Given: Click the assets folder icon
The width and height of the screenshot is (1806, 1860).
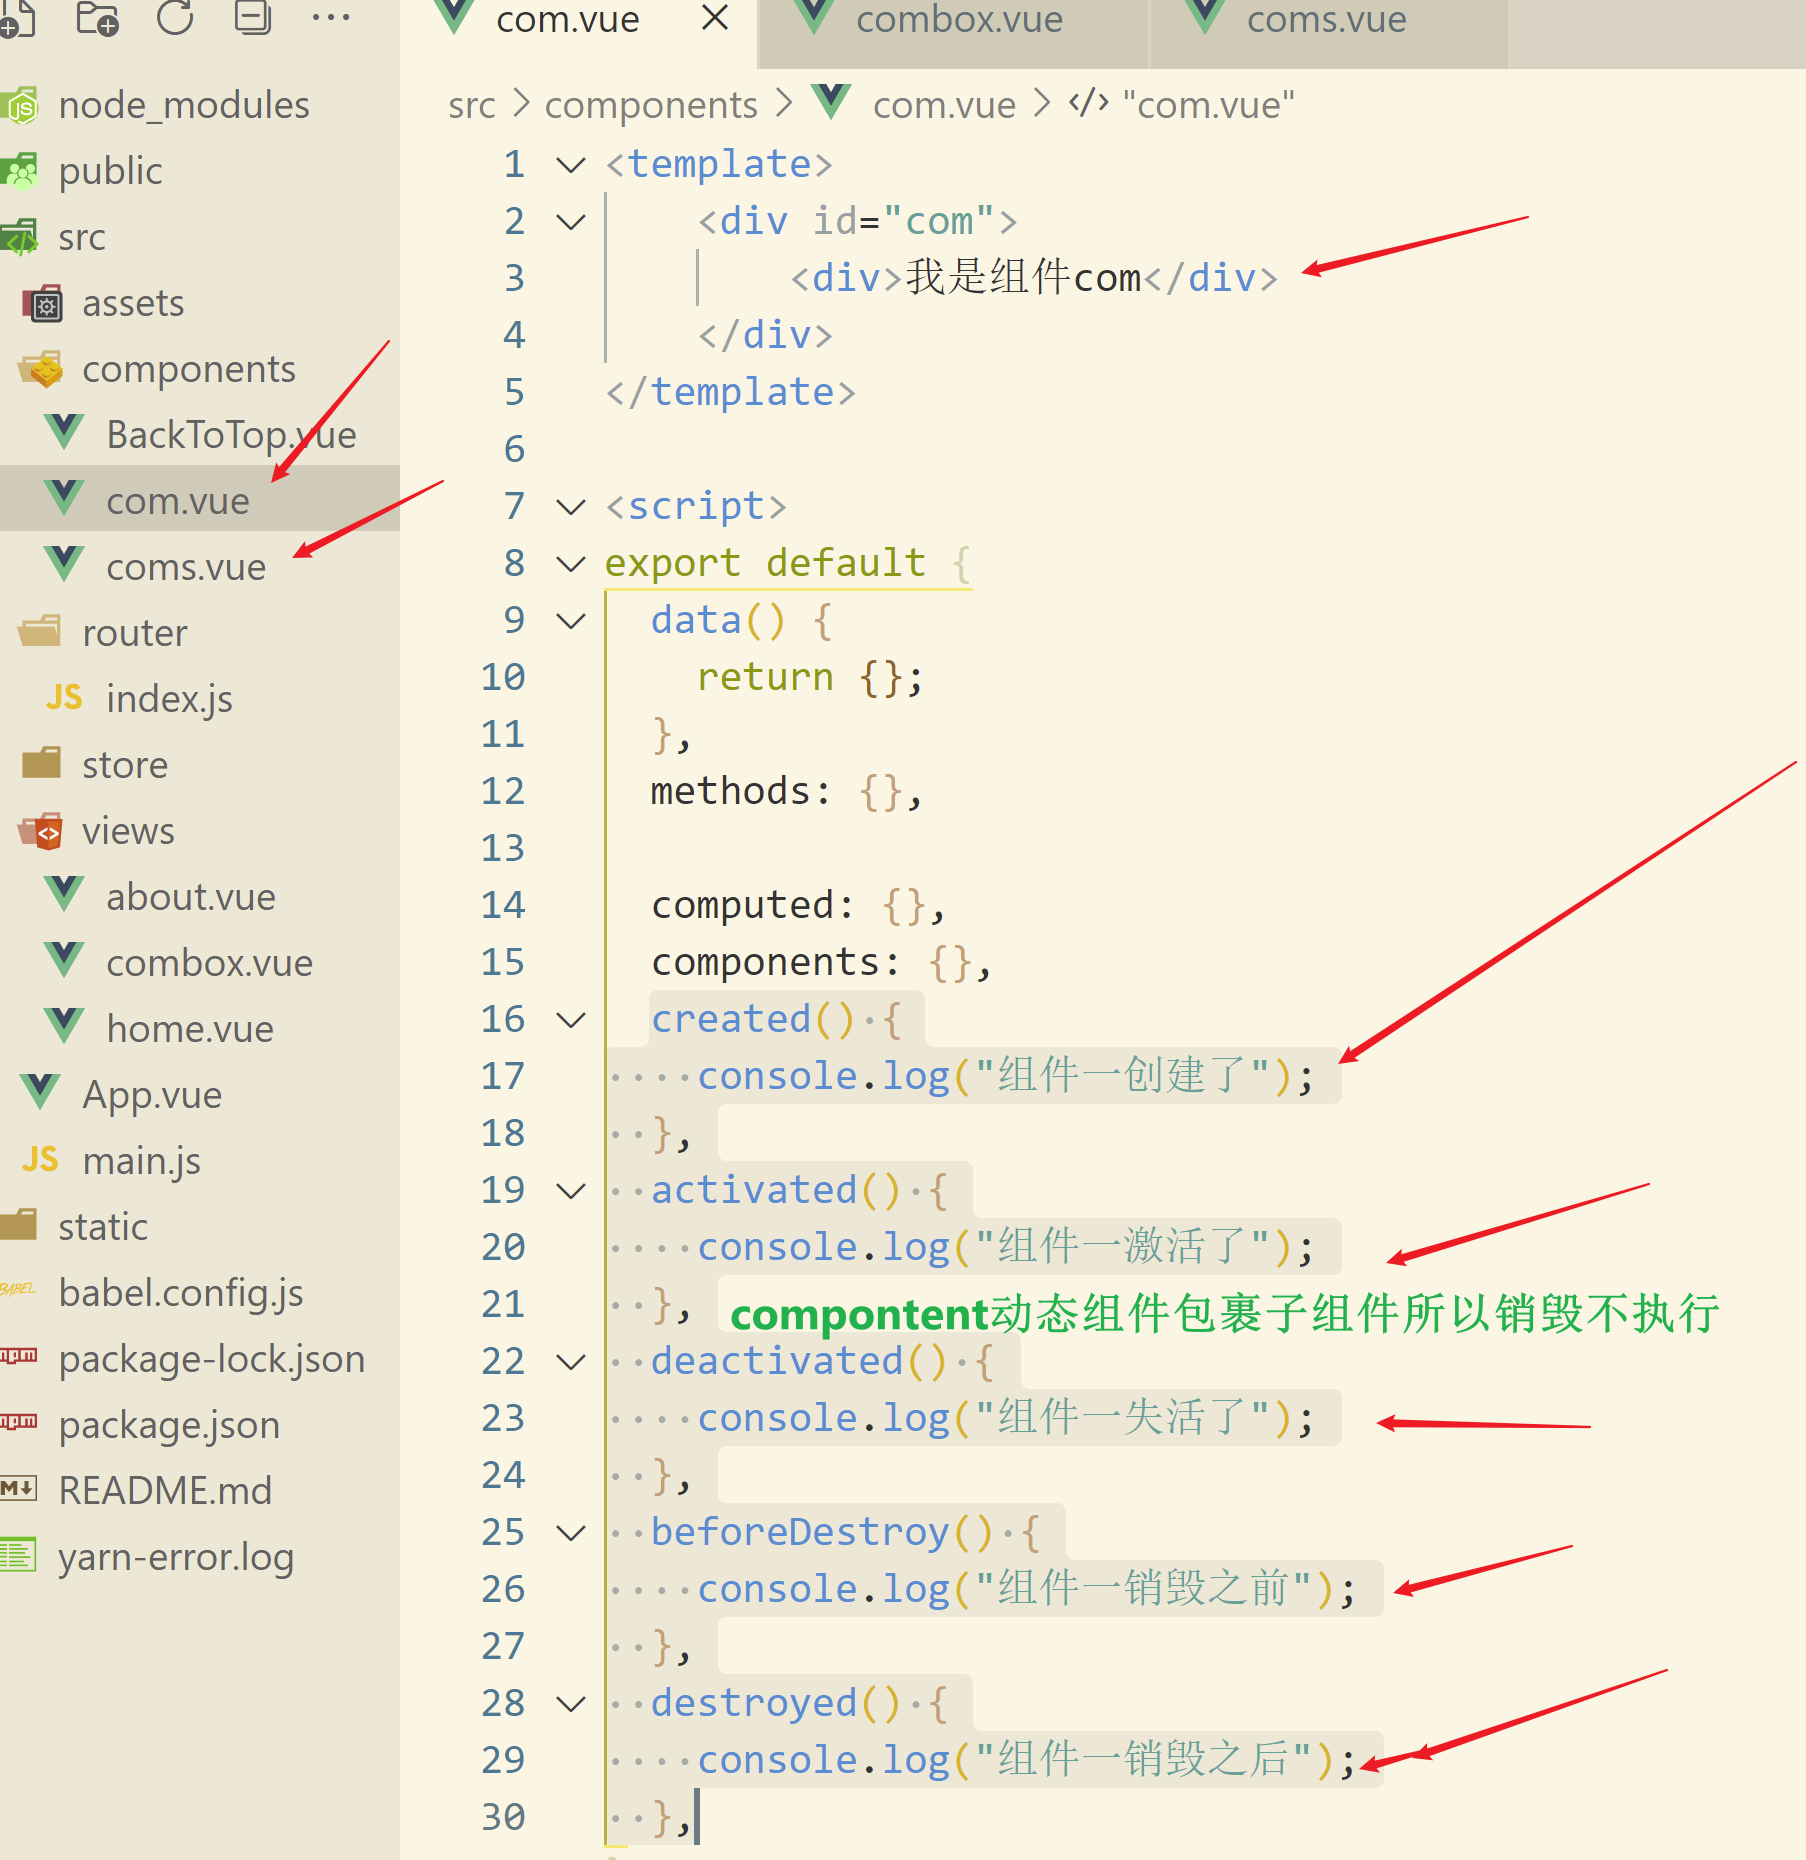Looking at the screenshot, I should coord(42,302).
